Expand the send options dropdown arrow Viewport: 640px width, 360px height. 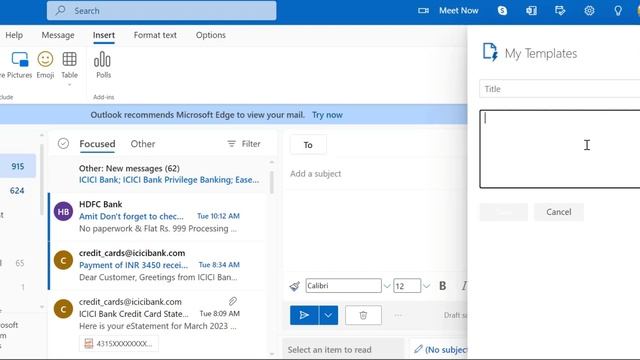328,315
